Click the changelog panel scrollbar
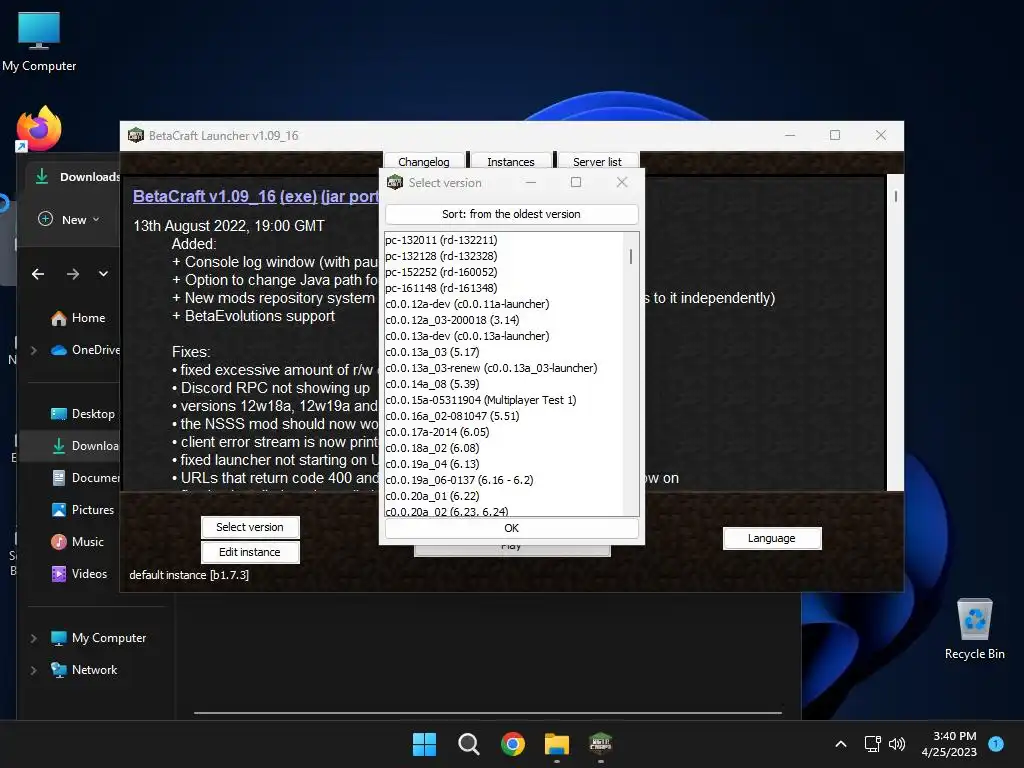The height and width of the screenshot is (768, 1024). [895, 196]
